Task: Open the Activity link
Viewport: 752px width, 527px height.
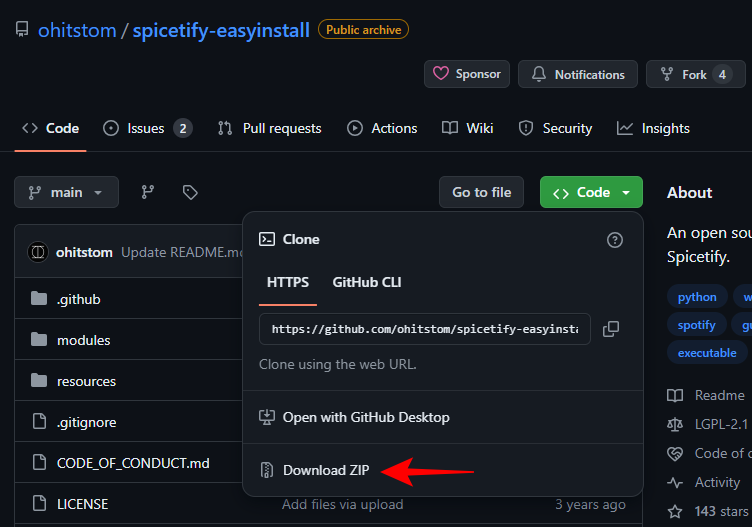Action: pyautogui.click(x=717, y=482)
